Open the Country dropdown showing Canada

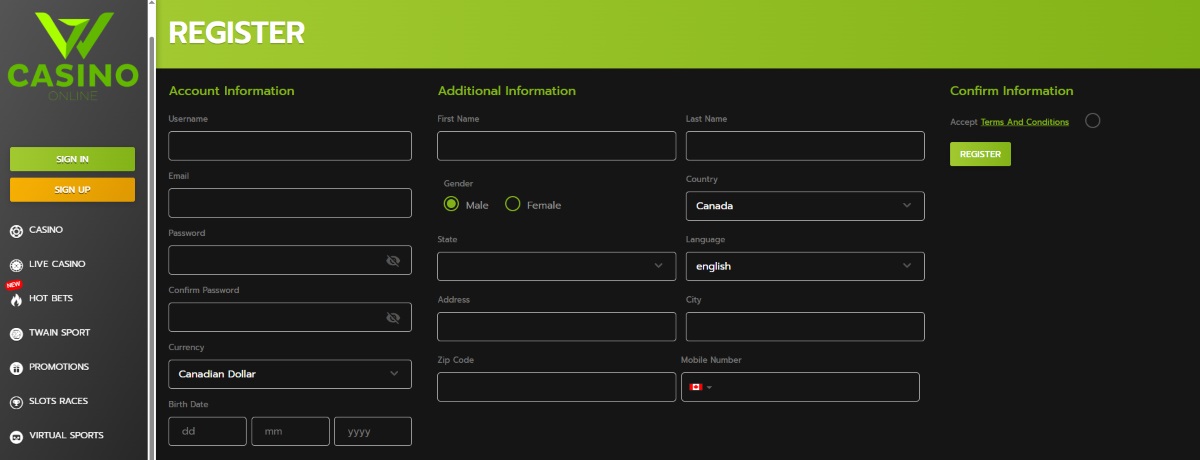coord(805,206)
